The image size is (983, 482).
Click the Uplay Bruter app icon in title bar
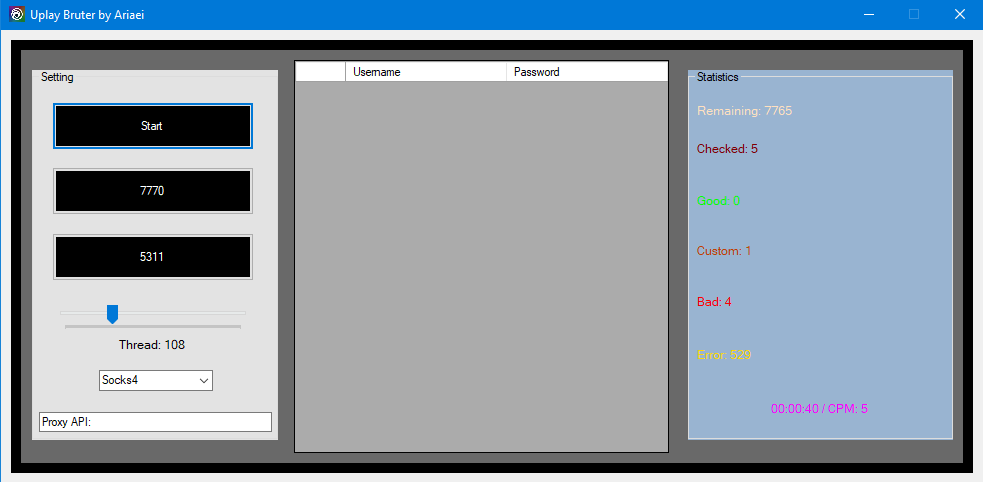(x=18, y=14)
